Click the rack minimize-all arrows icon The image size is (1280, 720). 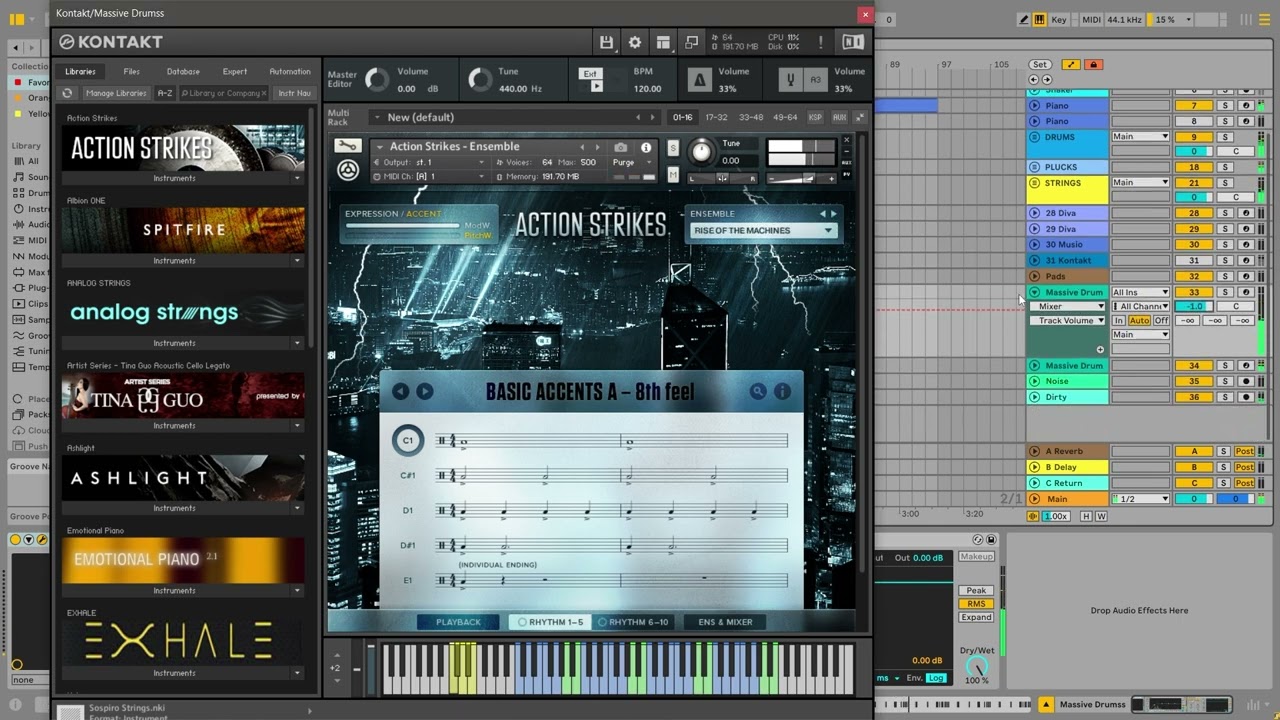(x=859, y=117)
